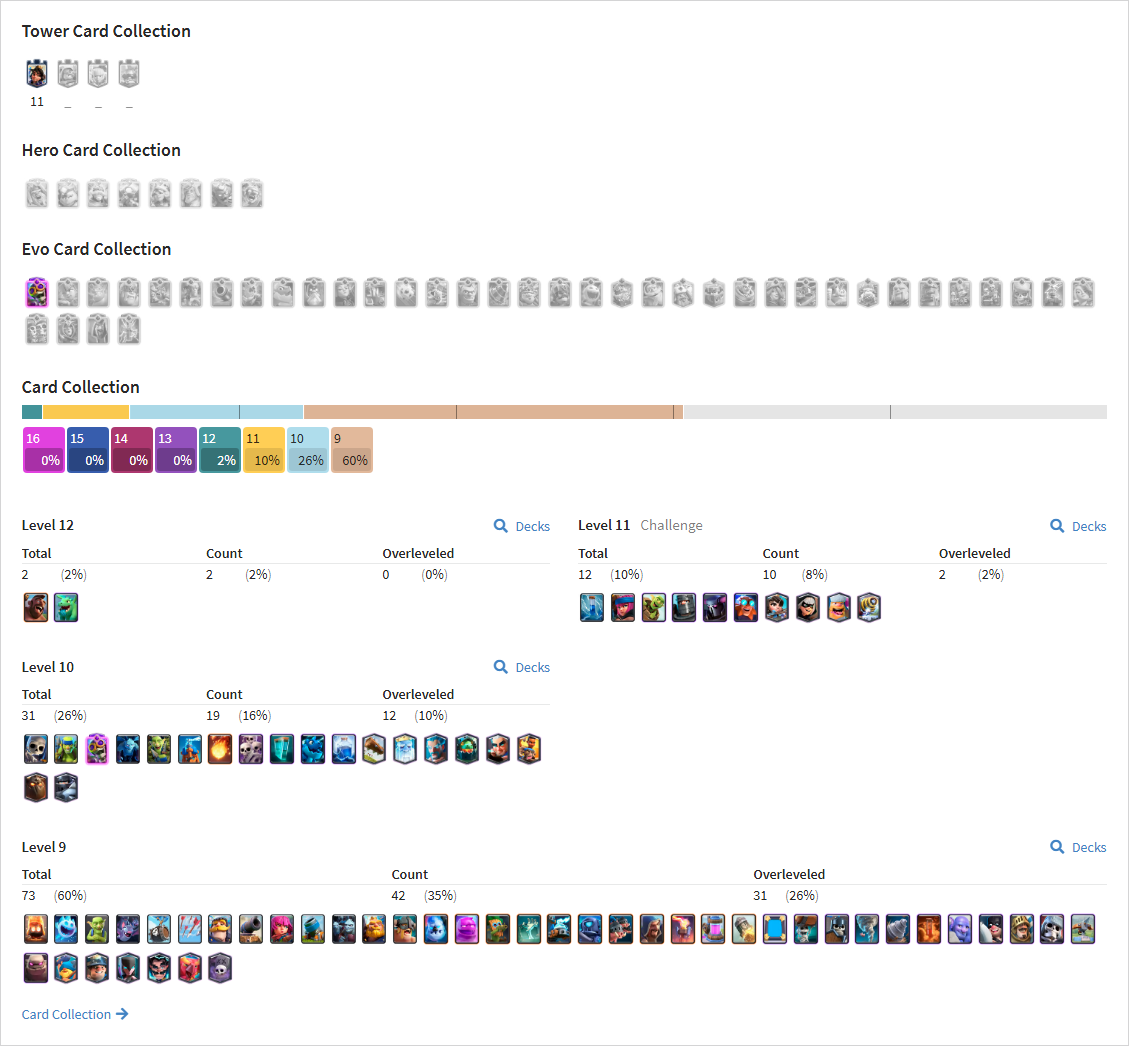Open Decks search for Level 10
This screenshot has width=1129, height=1046.
click(x=522, y=667)
